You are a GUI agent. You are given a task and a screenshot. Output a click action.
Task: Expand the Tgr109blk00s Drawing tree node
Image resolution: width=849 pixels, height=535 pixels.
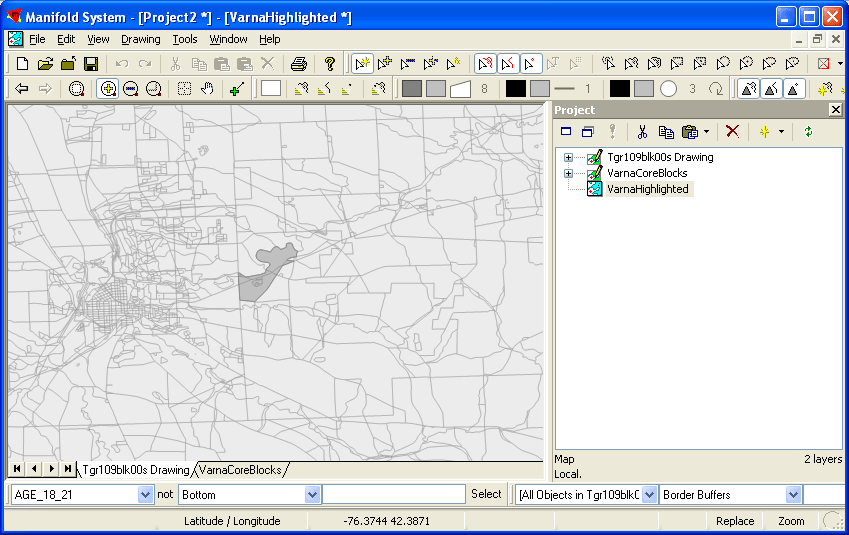(568, 157)
